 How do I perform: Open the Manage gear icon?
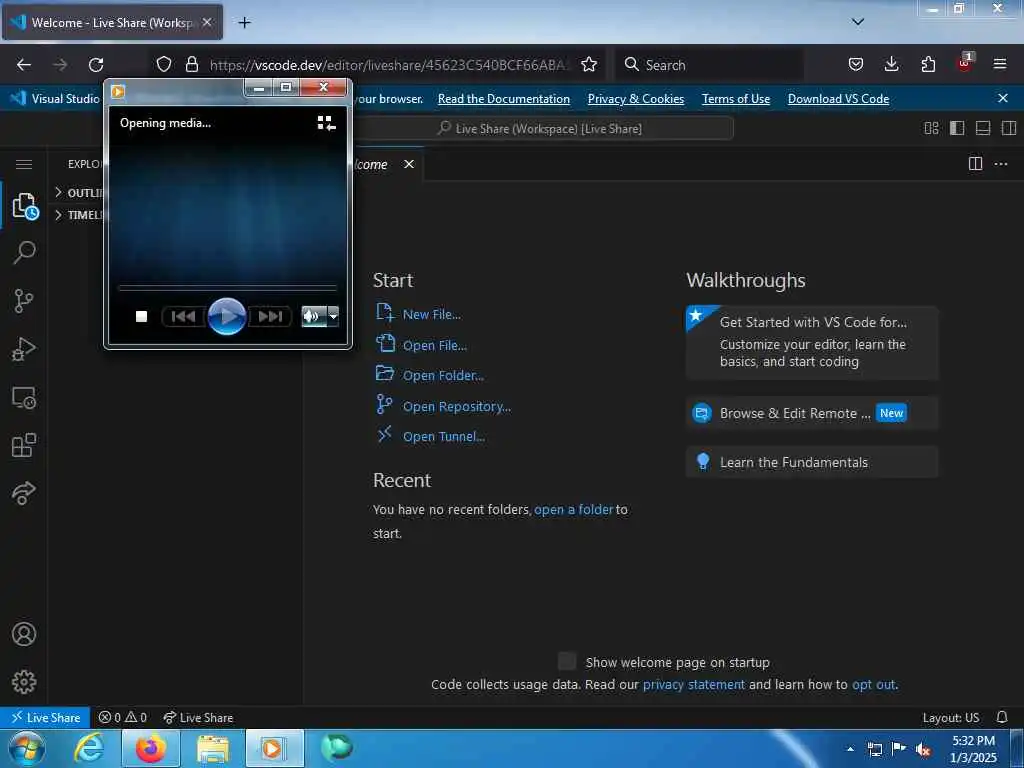tap(24, 682)
